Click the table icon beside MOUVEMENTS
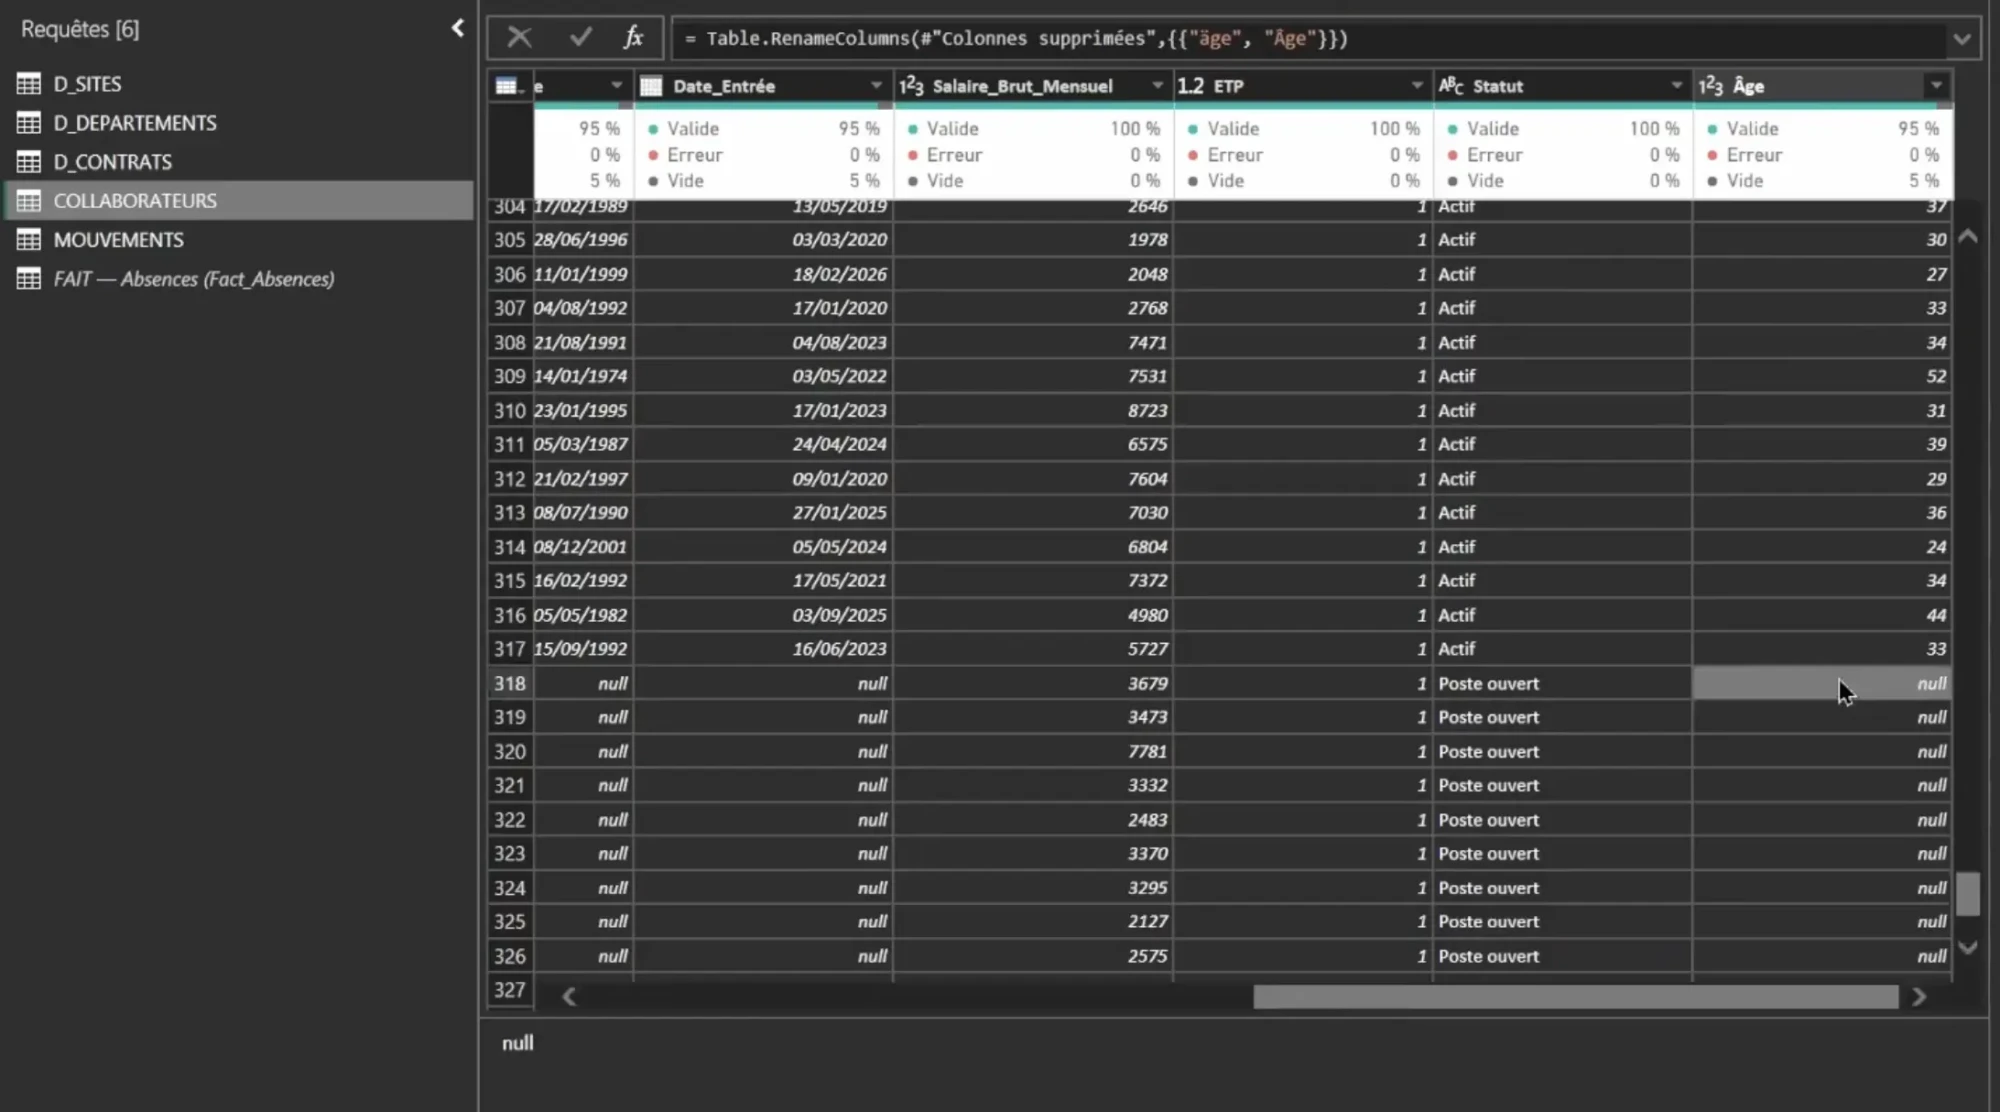2000x1112 pixels. click(x=29, y=240)
